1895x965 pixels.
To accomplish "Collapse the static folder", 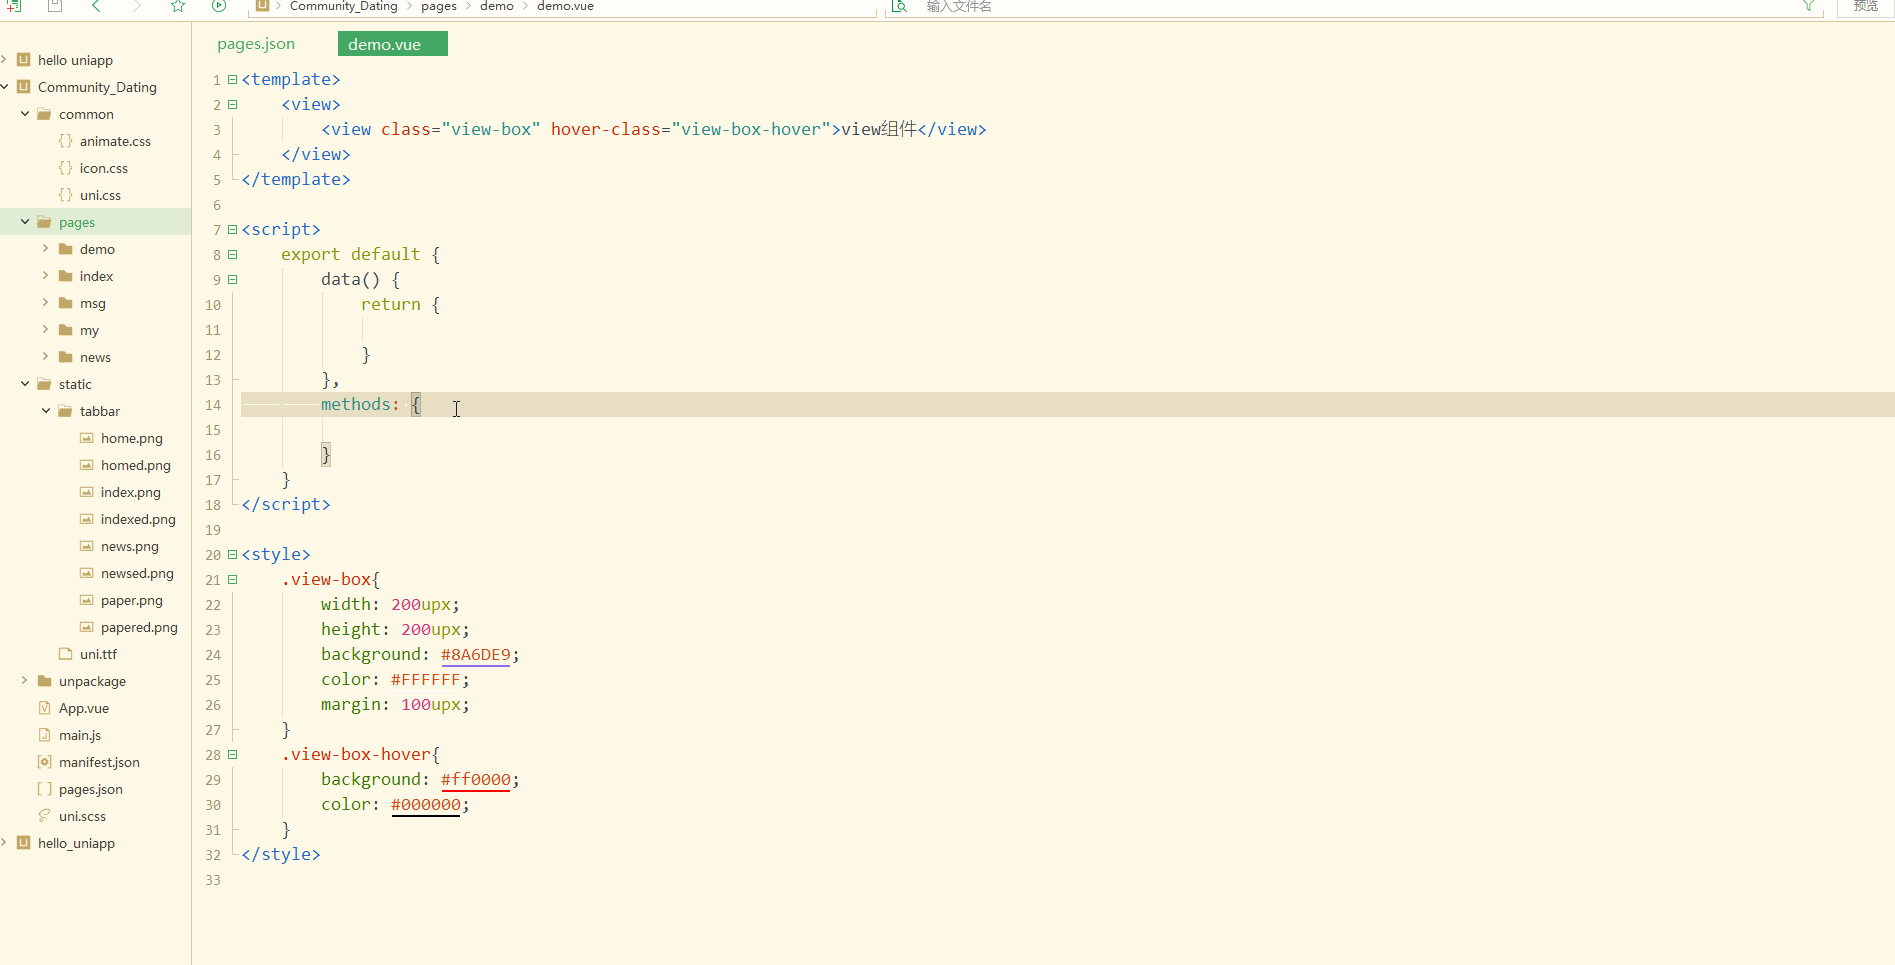I will point(25,384).
